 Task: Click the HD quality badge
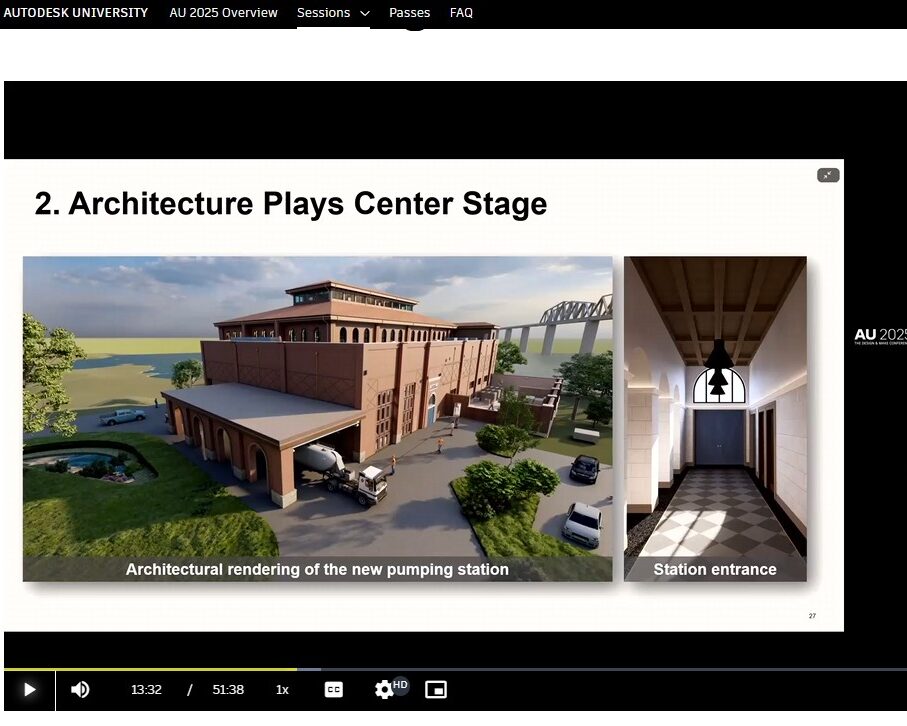(x=400, y=684)
